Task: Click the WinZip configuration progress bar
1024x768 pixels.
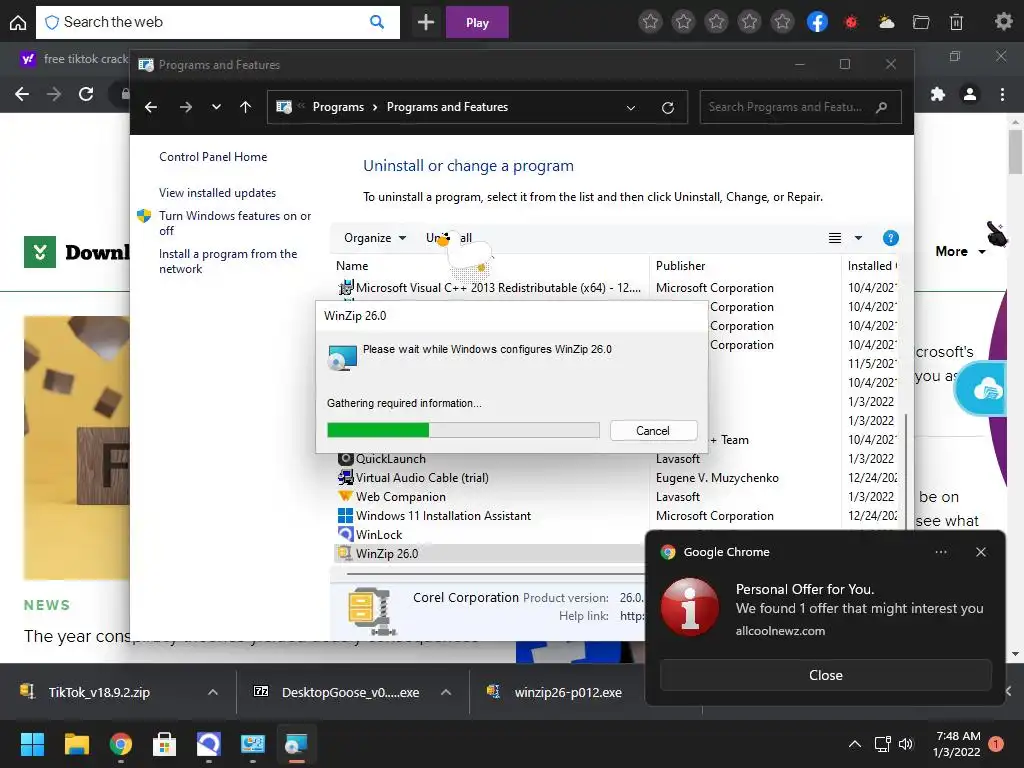Action: (x=463, y=430)
